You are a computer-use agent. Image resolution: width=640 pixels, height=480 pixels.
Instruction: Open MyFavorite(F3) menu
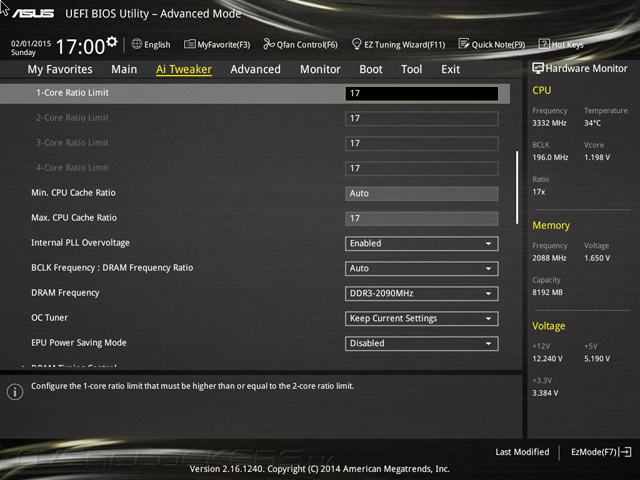coord(217,44)
